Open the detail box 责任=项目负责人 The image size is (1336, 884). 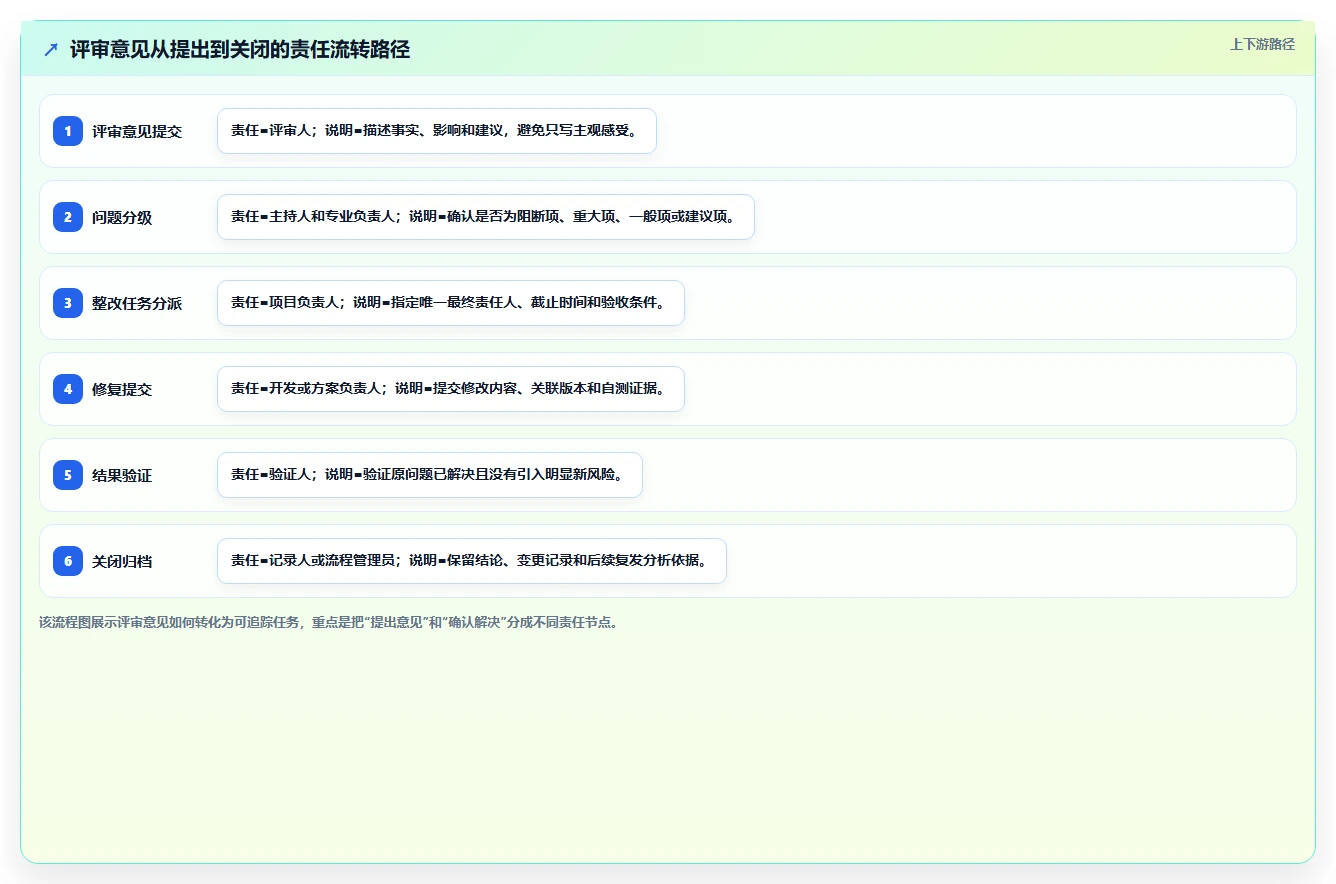(x=451, y=303)
